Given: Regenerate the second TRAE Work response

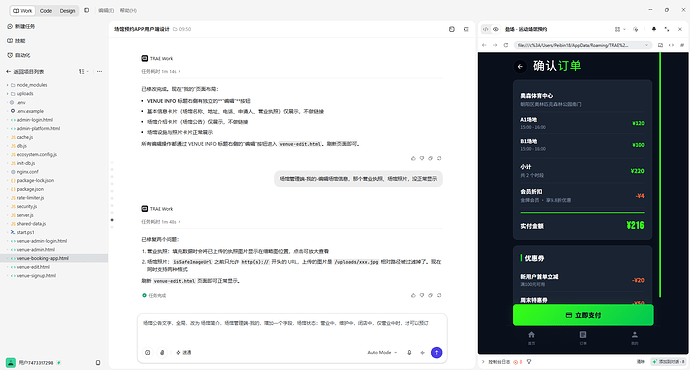Looking at the screenshot, I should (439, 295).
